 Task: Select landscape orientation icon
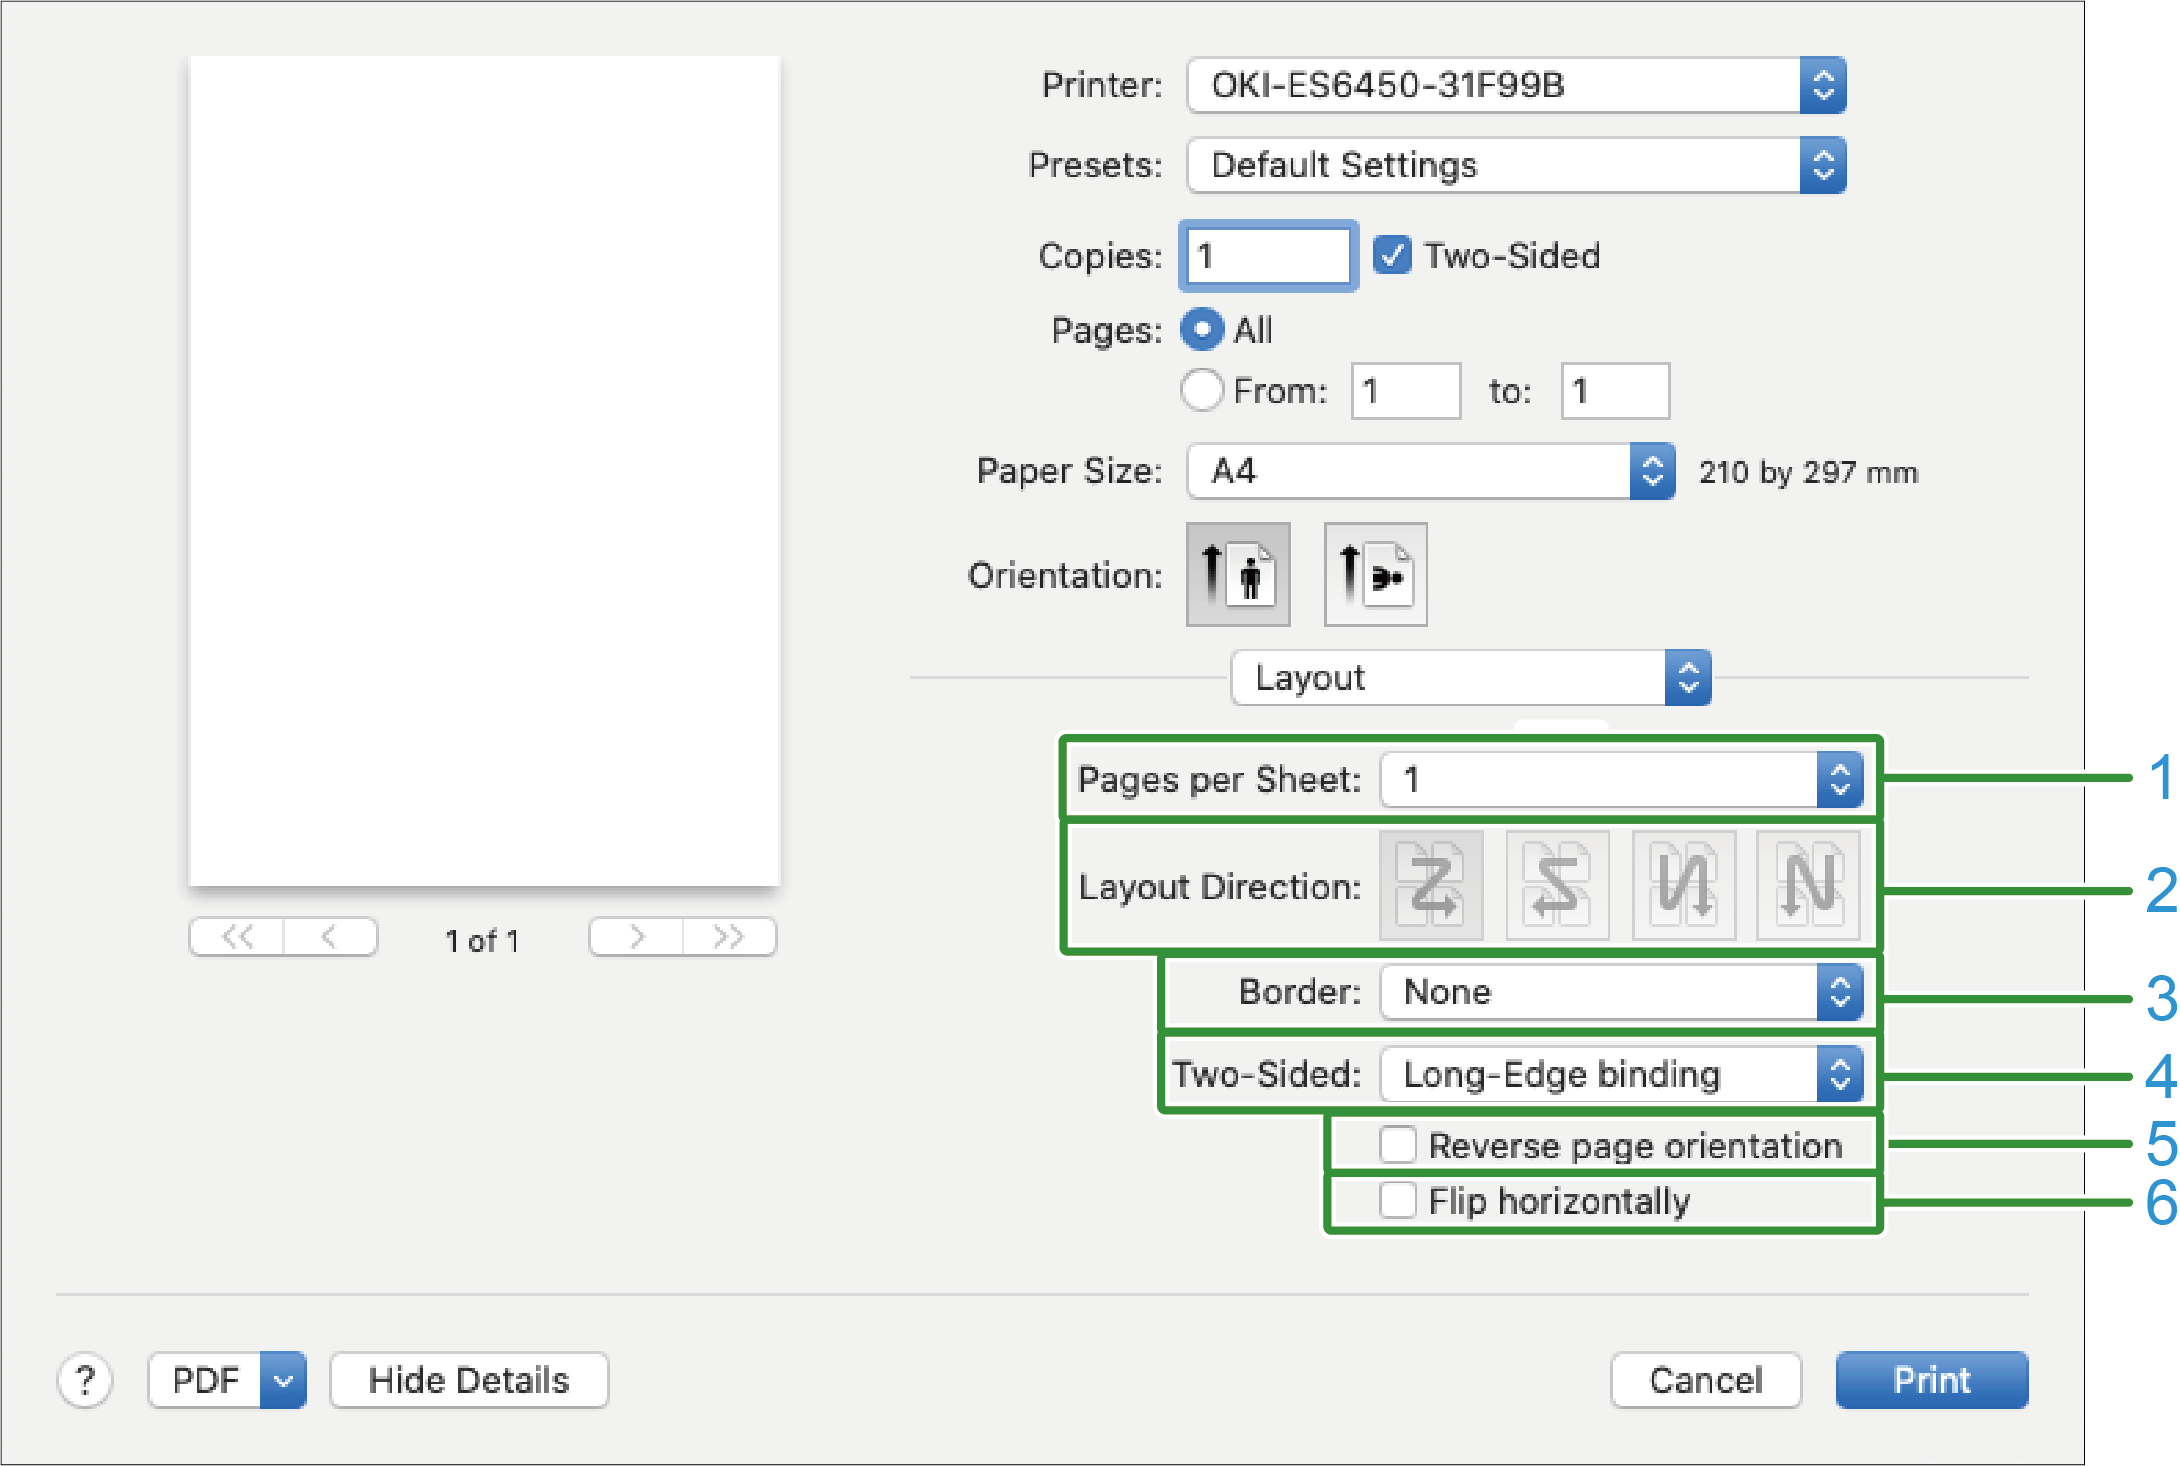[1375, 575]
